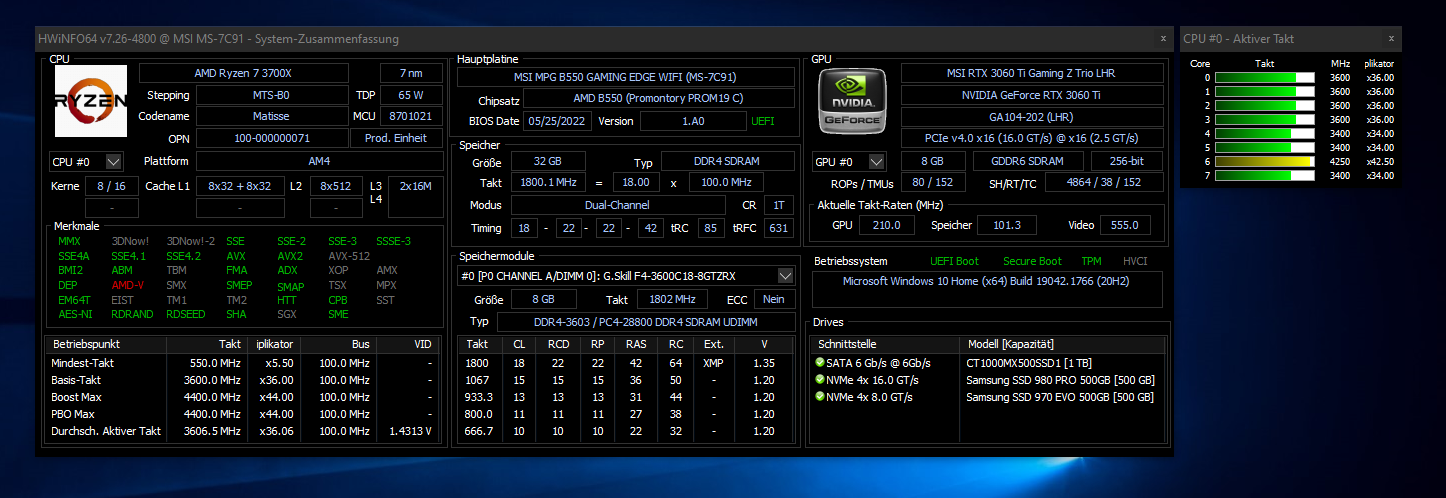Screen dimensions: 1446x498
Task: Select the PBO Max row
Action: 243,414
